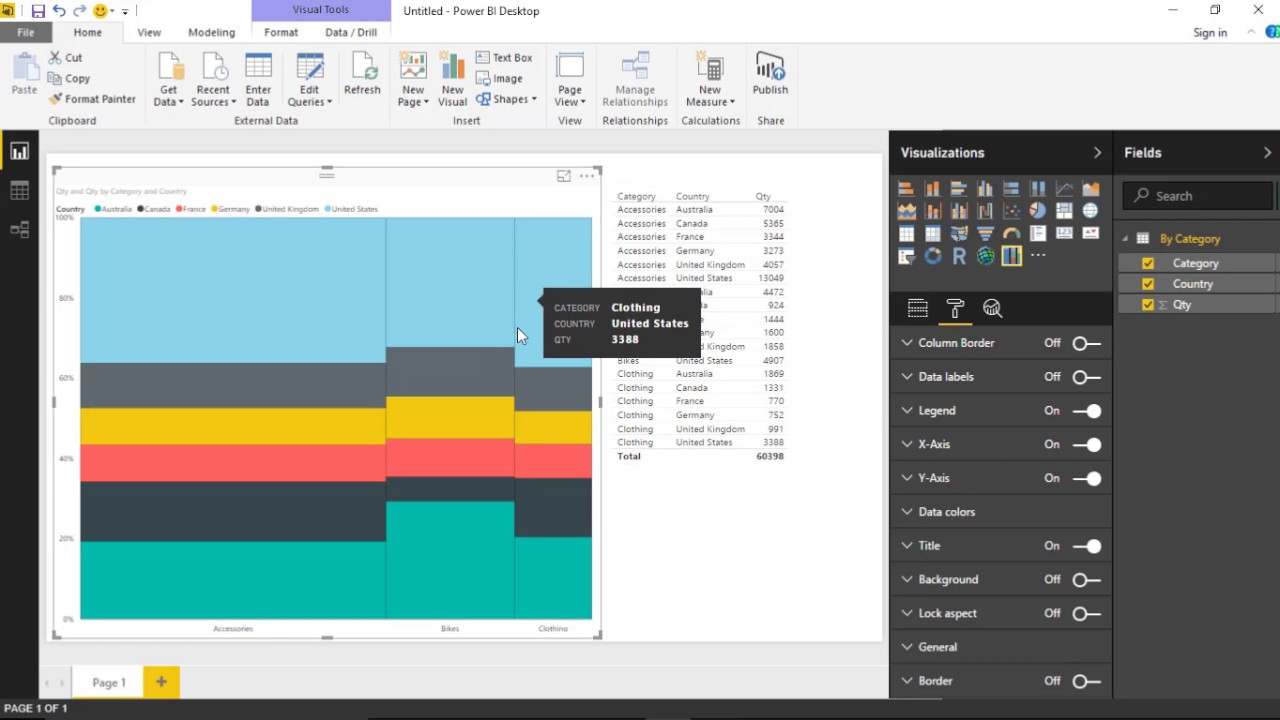
Task: Pick the map globe visualization
Action: (1090, 211)
